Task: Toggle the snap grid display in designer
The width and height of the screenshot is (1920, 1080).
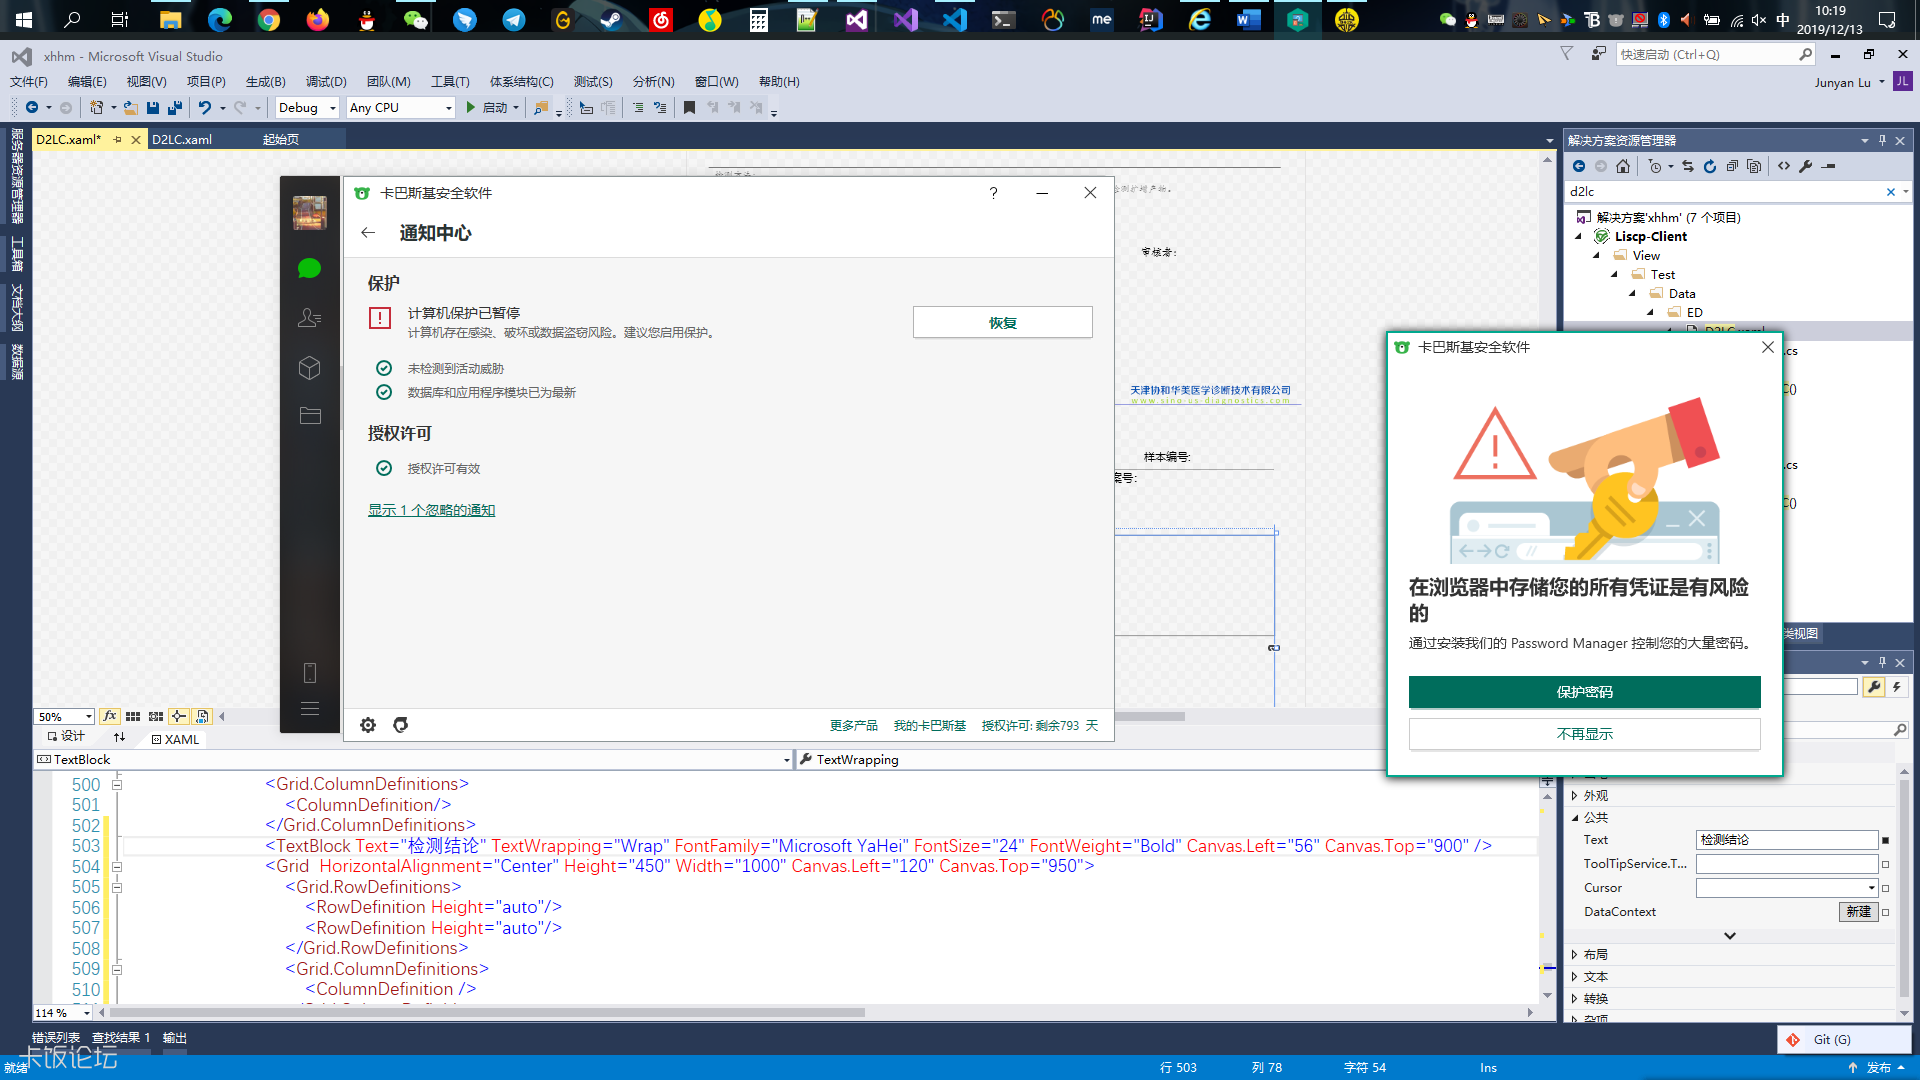Action: click(133, 717)
